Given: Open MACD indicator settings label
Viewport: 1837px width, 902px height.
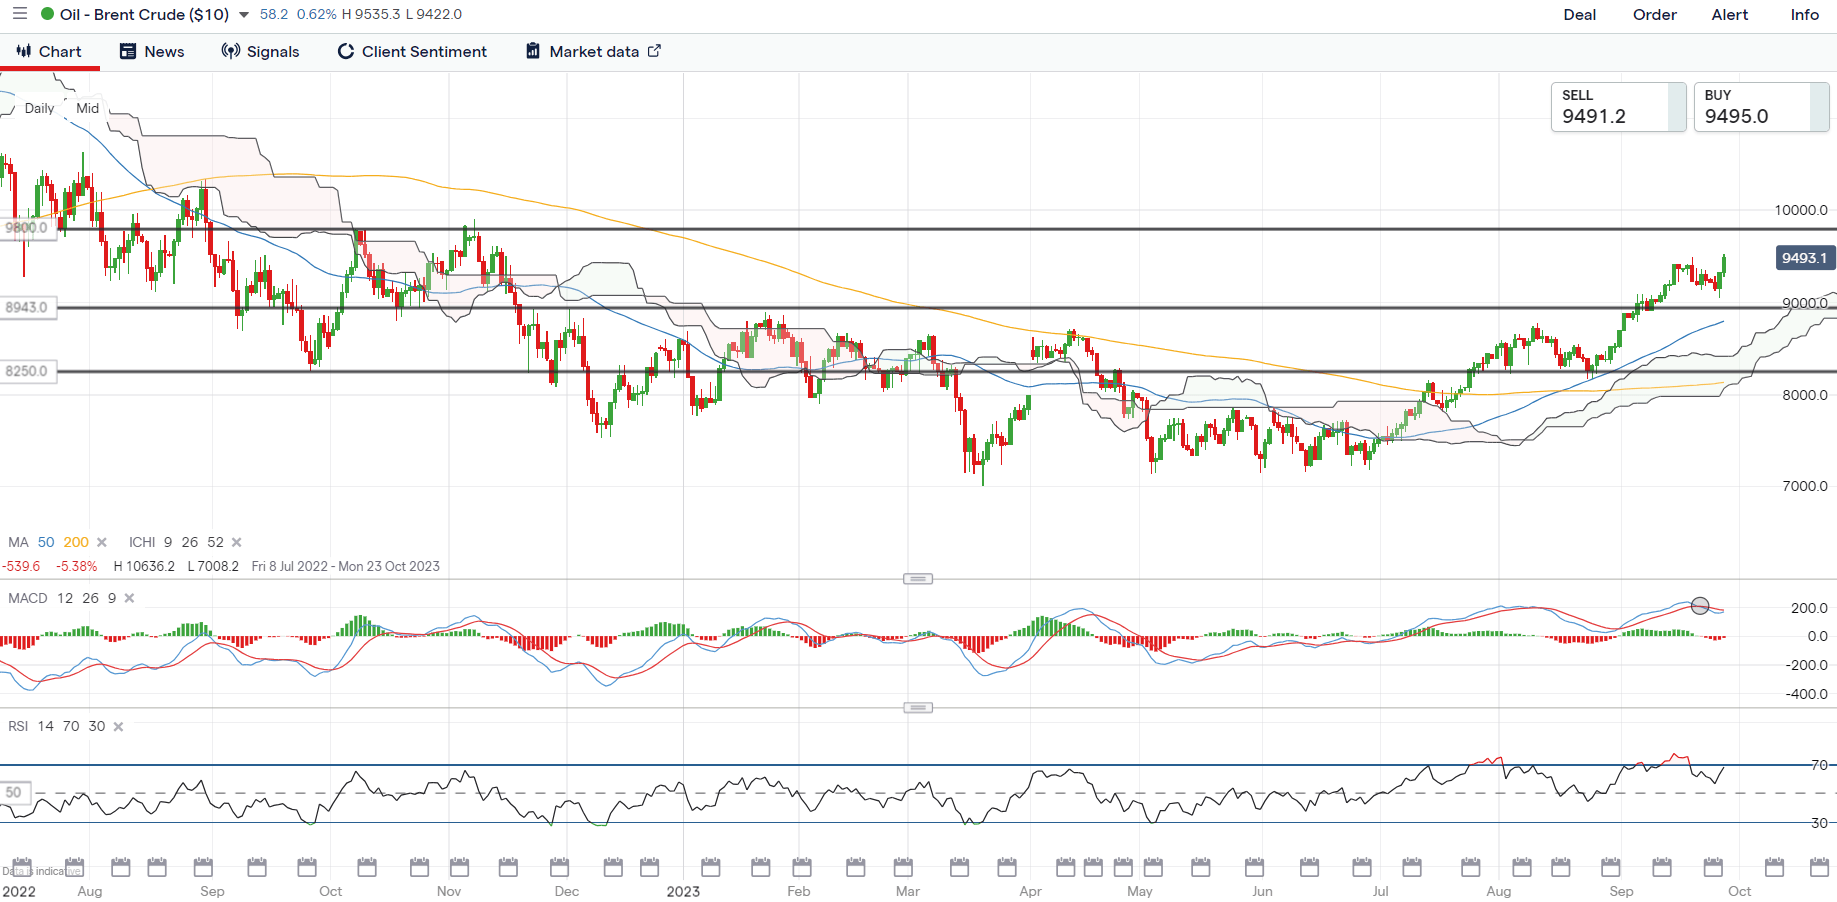Looking at the screenshot, I should tap(28, 598).
